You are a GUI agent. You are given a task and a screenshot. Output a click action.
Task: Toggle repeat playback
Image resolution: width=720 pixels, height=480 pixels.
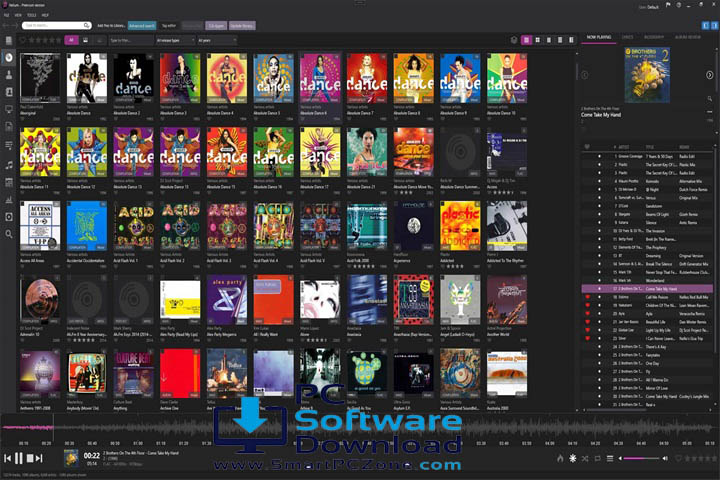pyautogui.click(x=597, y=458)
